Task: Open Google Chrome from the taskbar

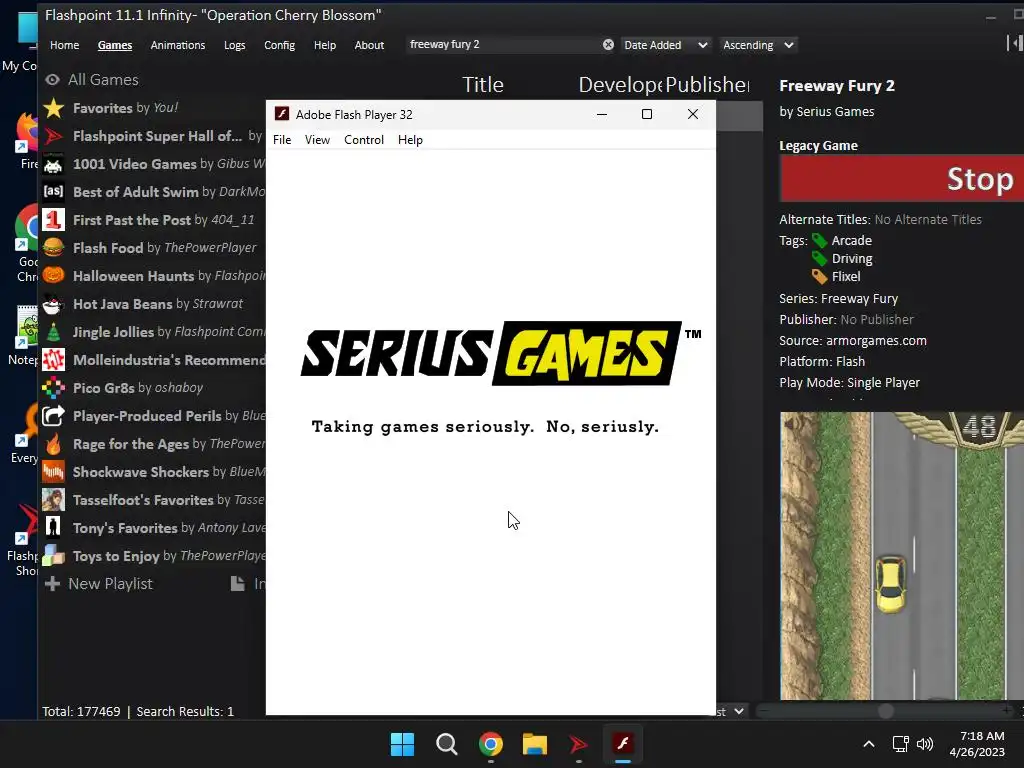Action: (490, 744)
